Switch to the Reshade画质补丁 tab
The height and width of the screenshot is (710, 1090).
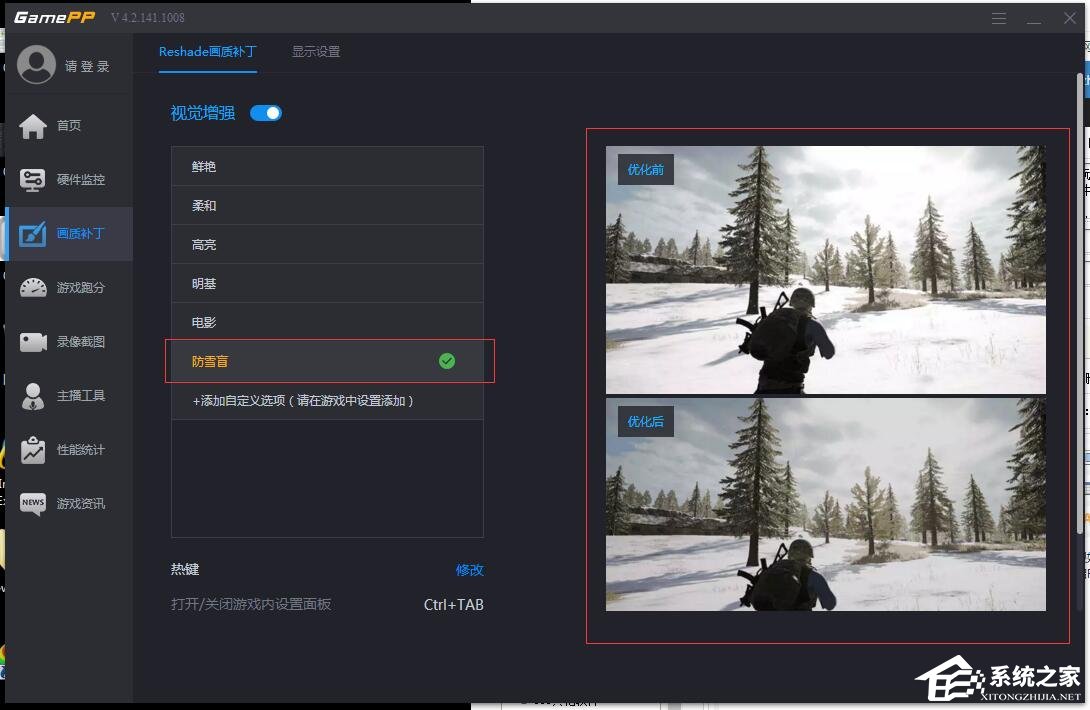[x=207, y=51]
